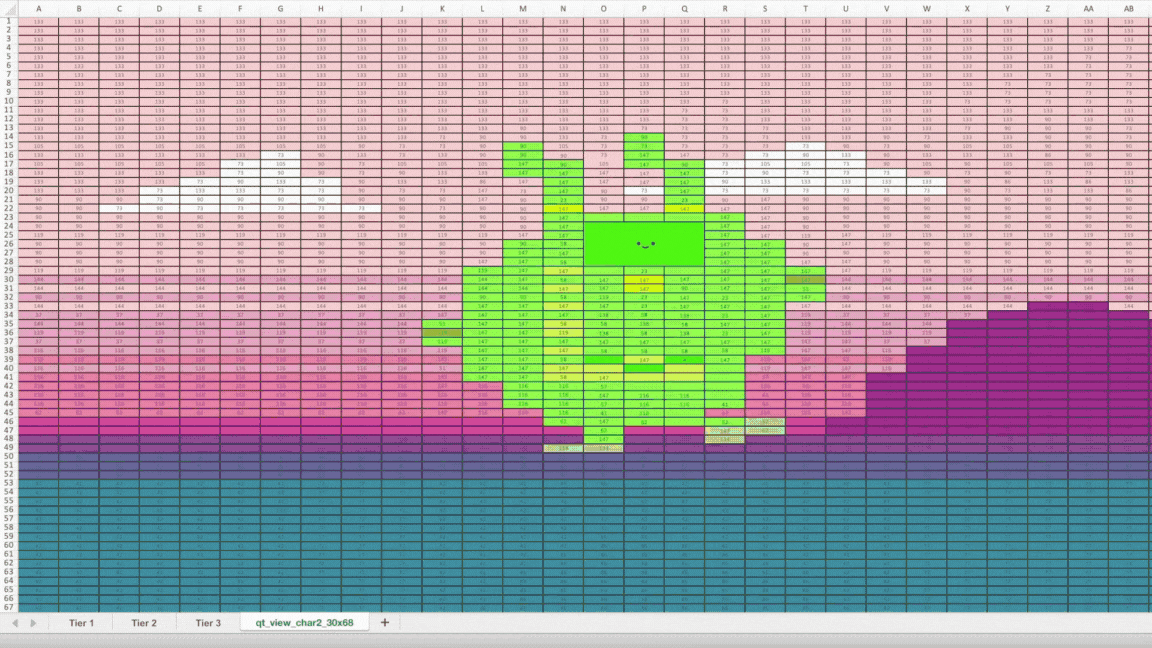Image resolution: width=1152 pixels, height=648 pixels.
Task: Switch to the Tier 1 sheet tab
Action: [x=83, y=622]
